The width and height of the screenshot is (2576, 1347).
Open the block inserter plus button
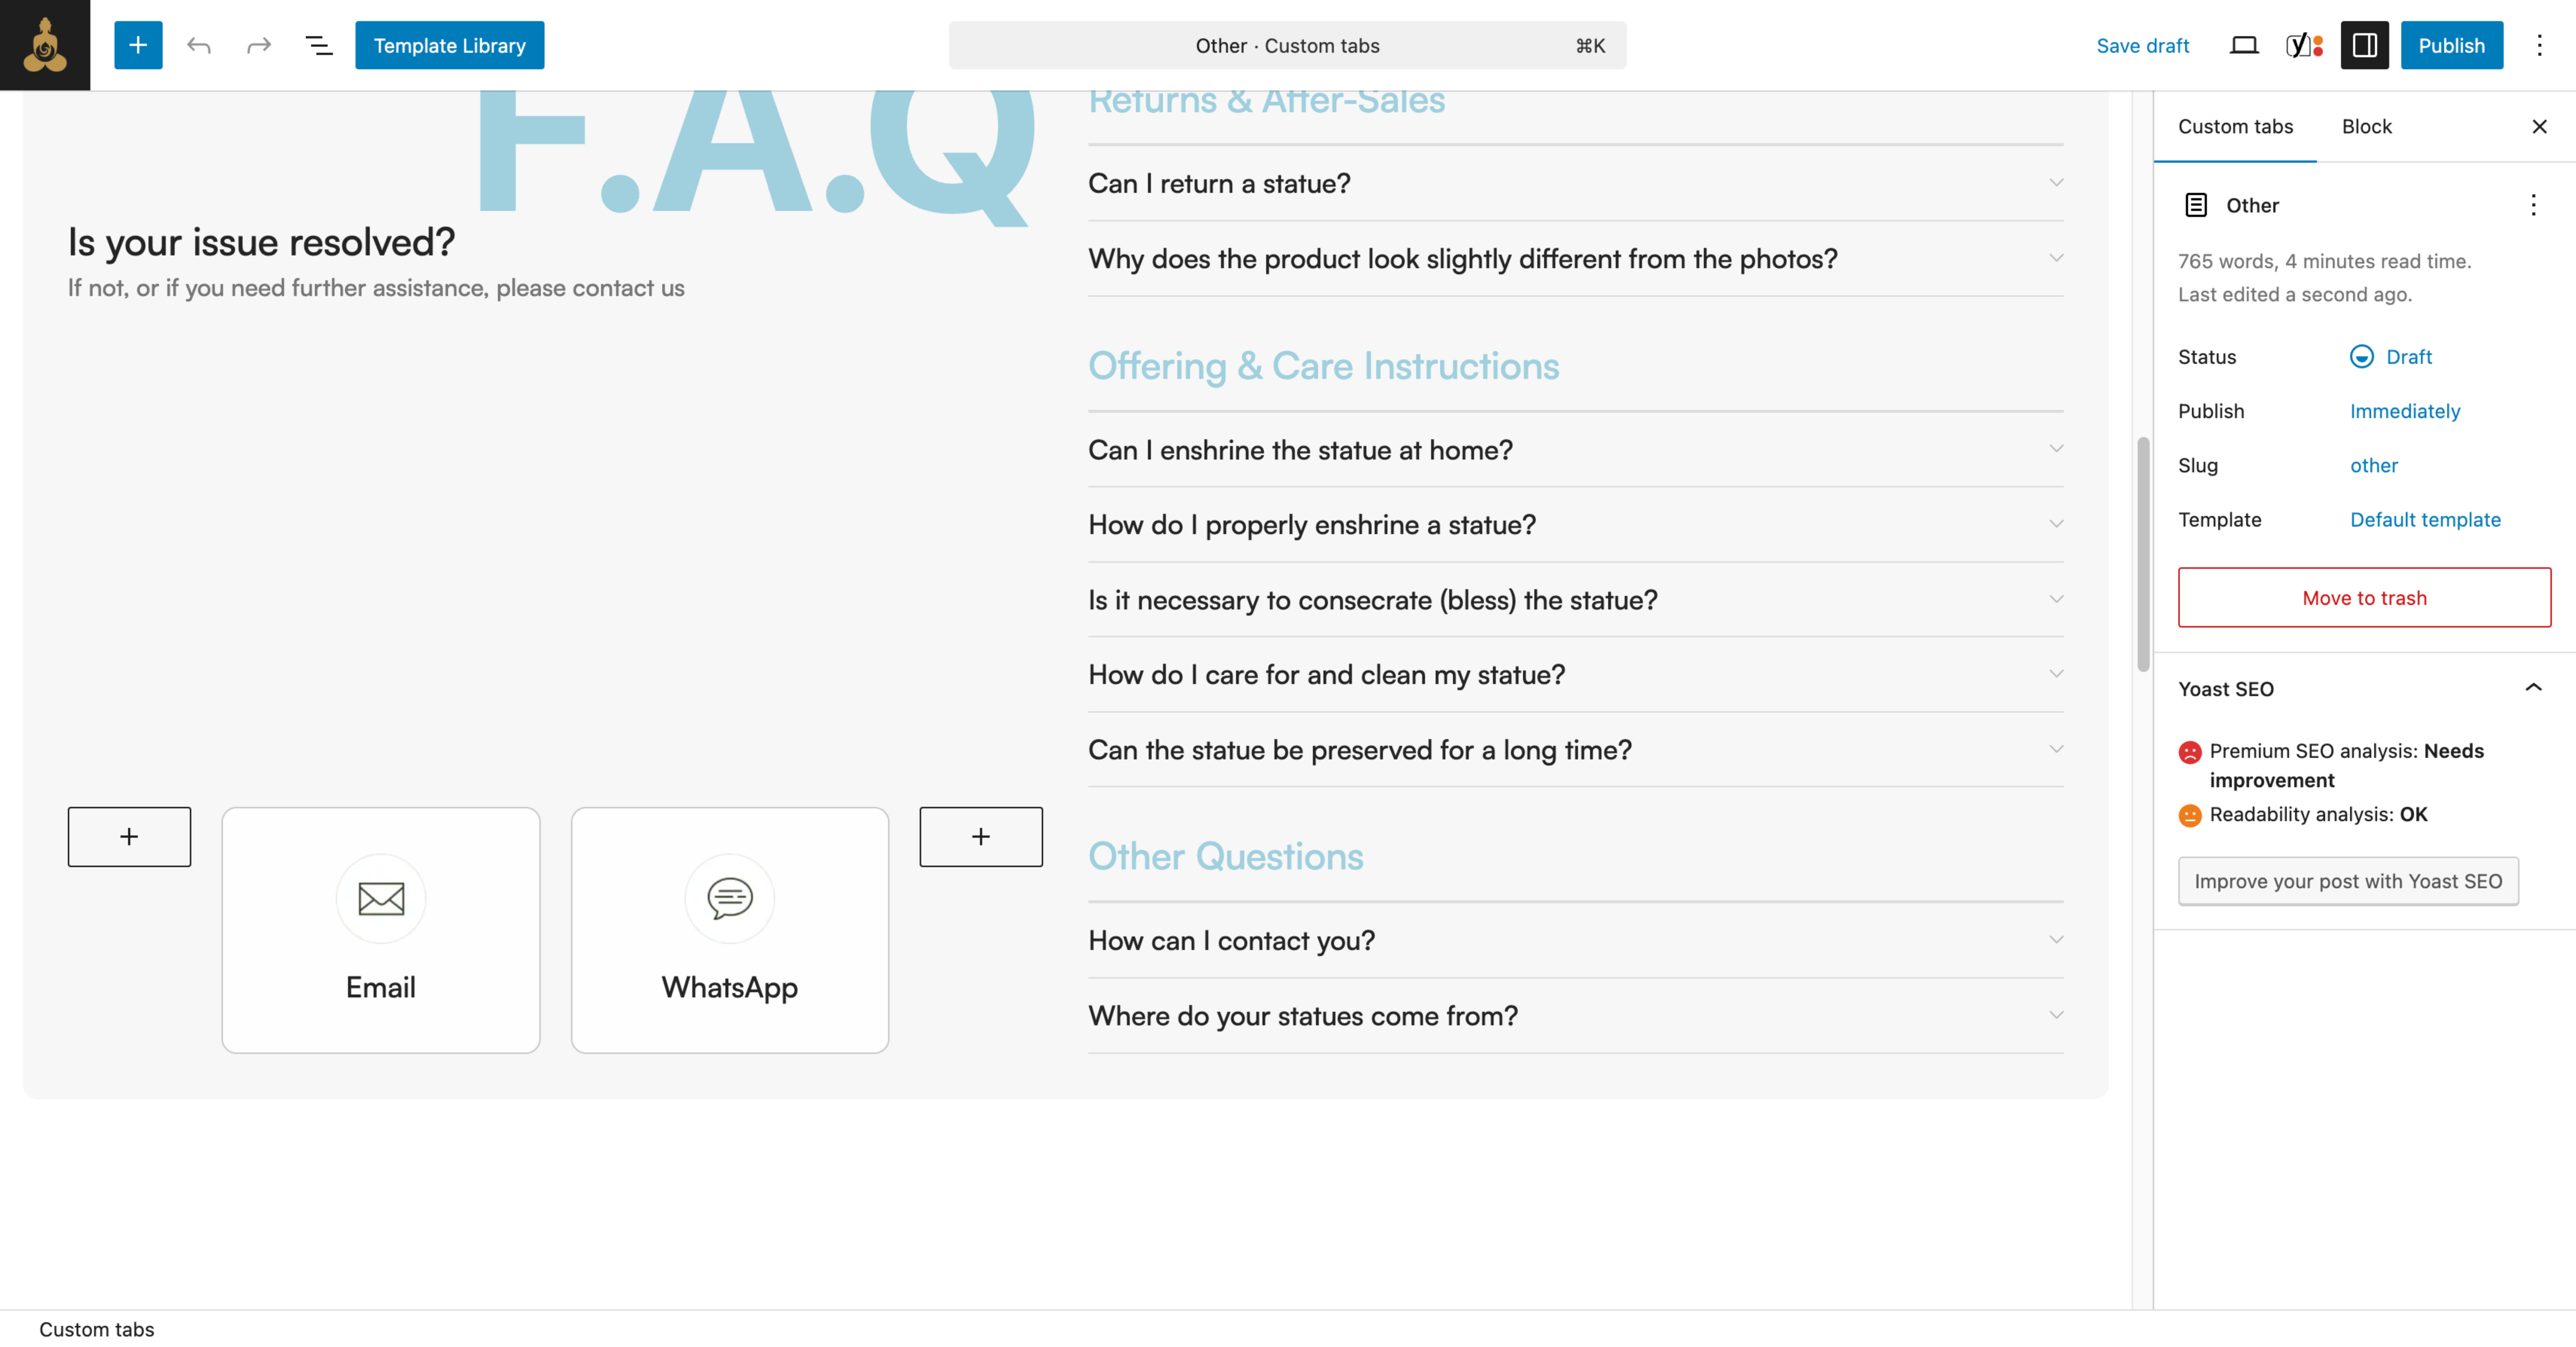[138, 45]
